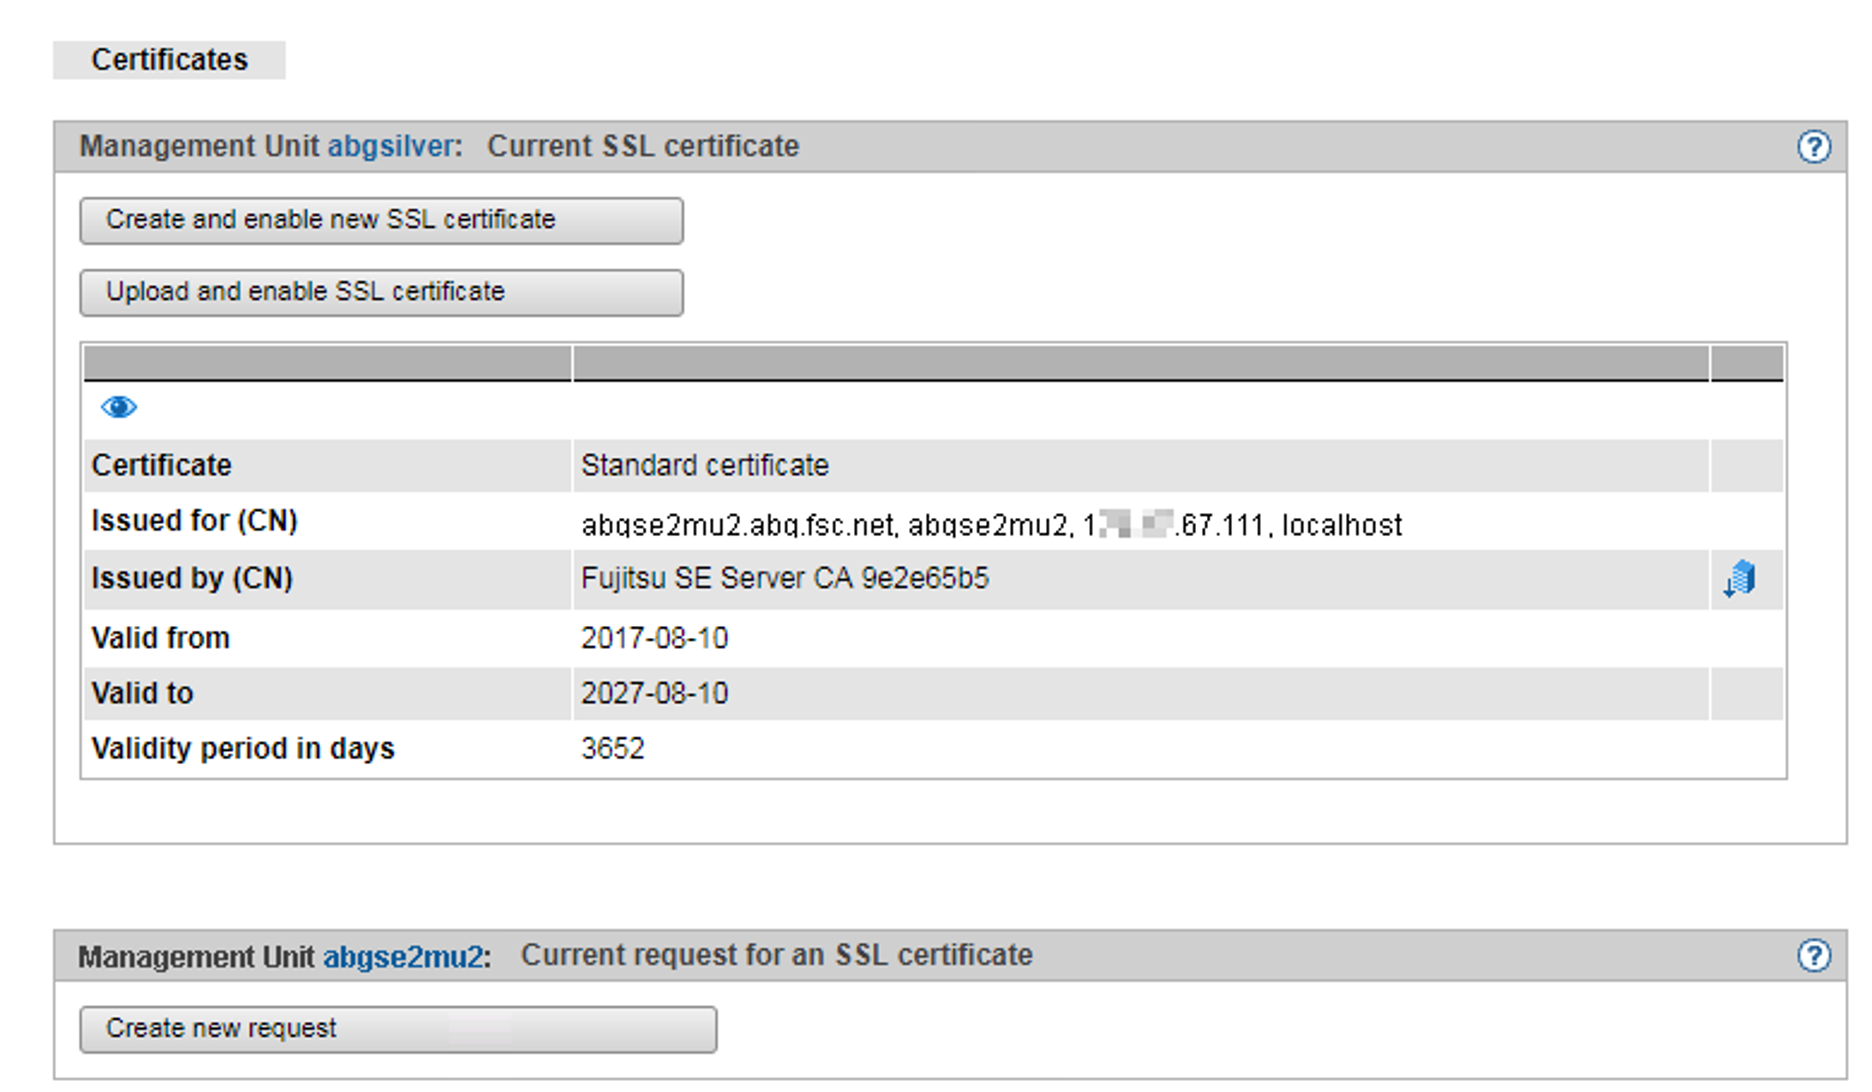Click the wide middle column header of table
The width and height of the screenshot is (1872, 1092).
1140,363
